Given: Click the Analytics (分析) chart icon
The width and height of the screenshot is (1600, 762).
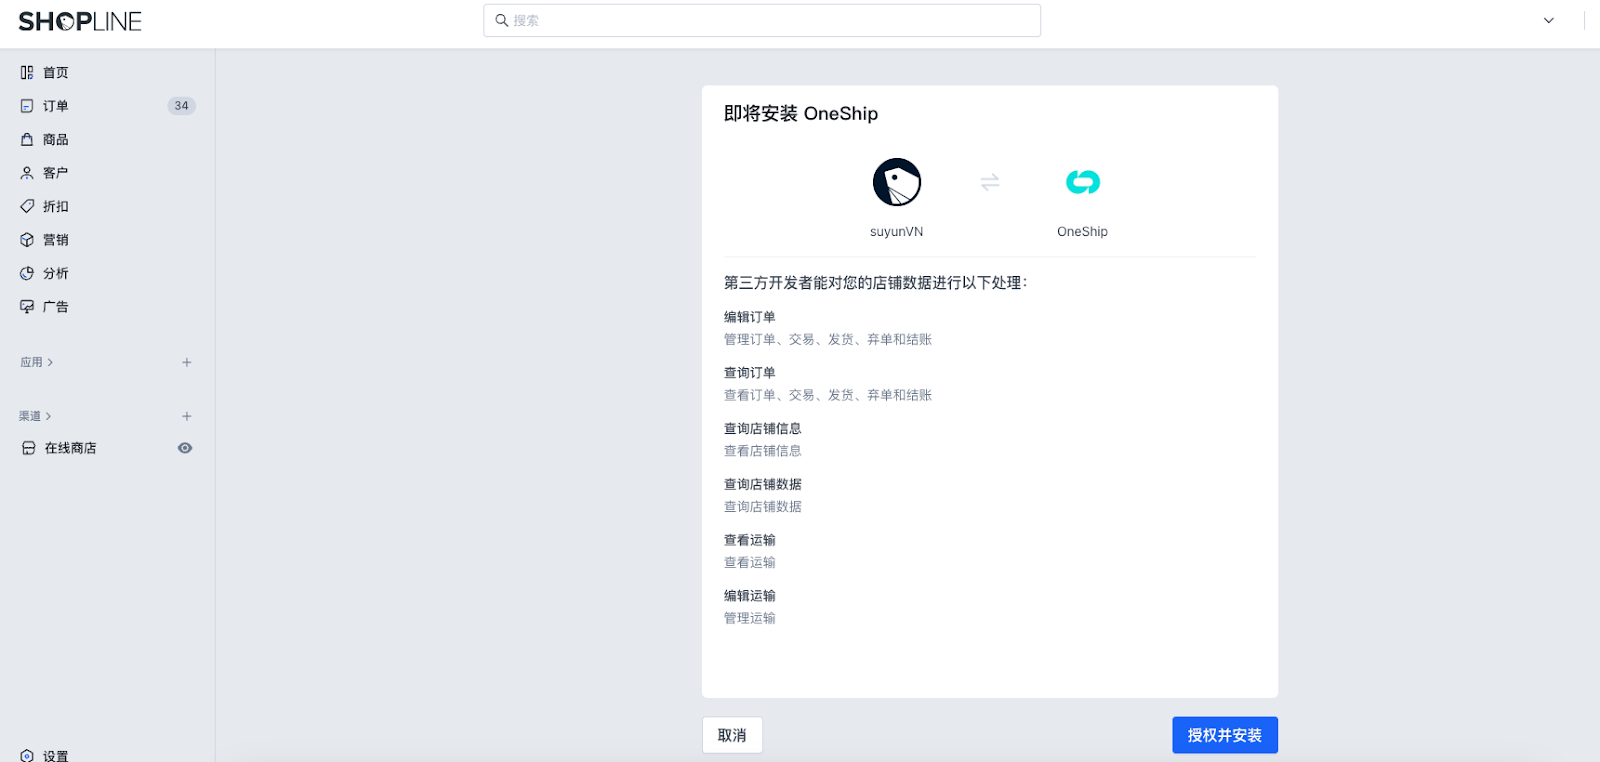Looking at the screenshot, I should [x=27, y=273].
